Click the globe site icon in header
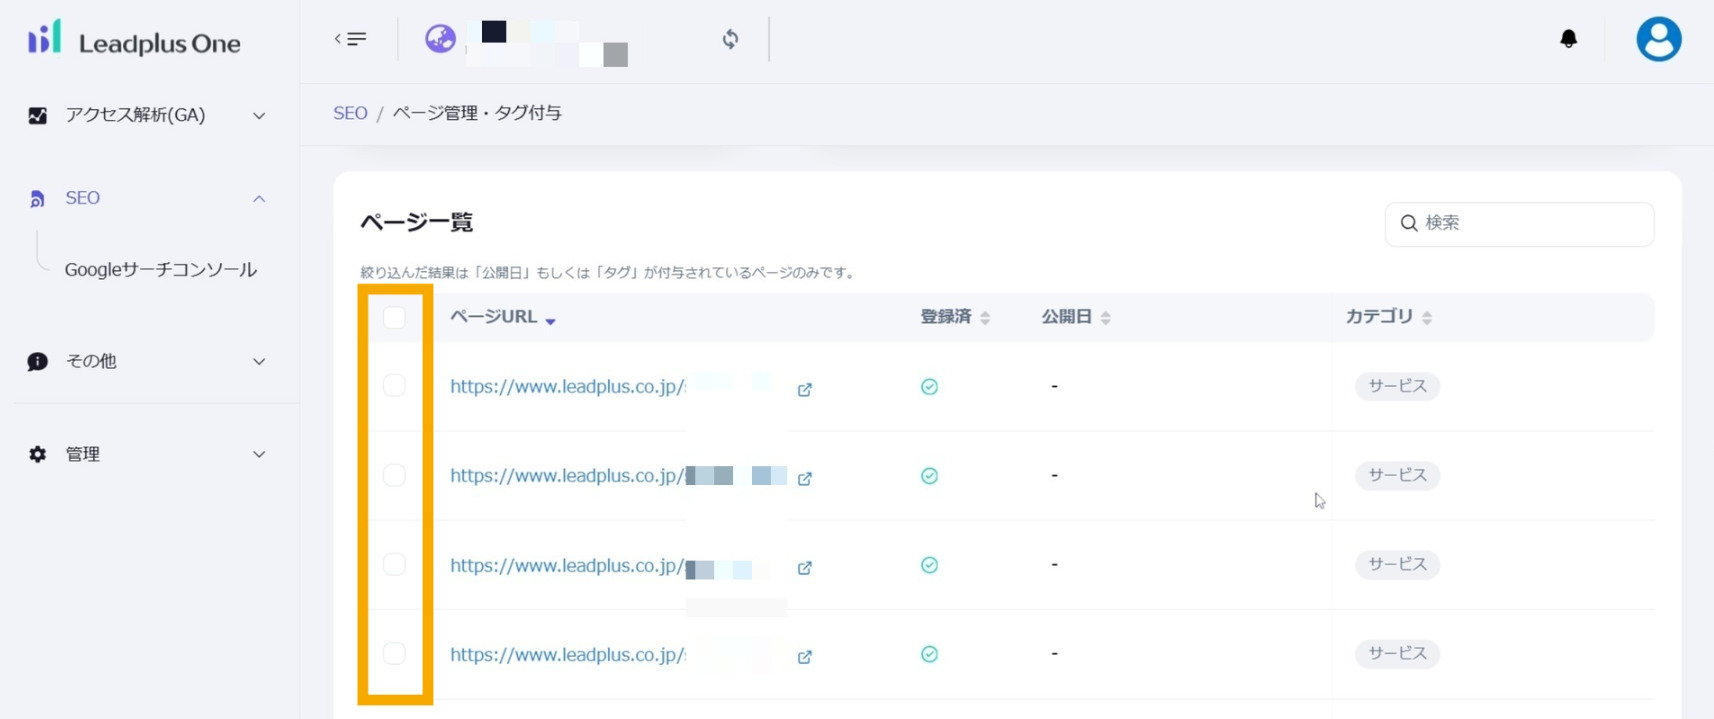 tap(440, 39)
